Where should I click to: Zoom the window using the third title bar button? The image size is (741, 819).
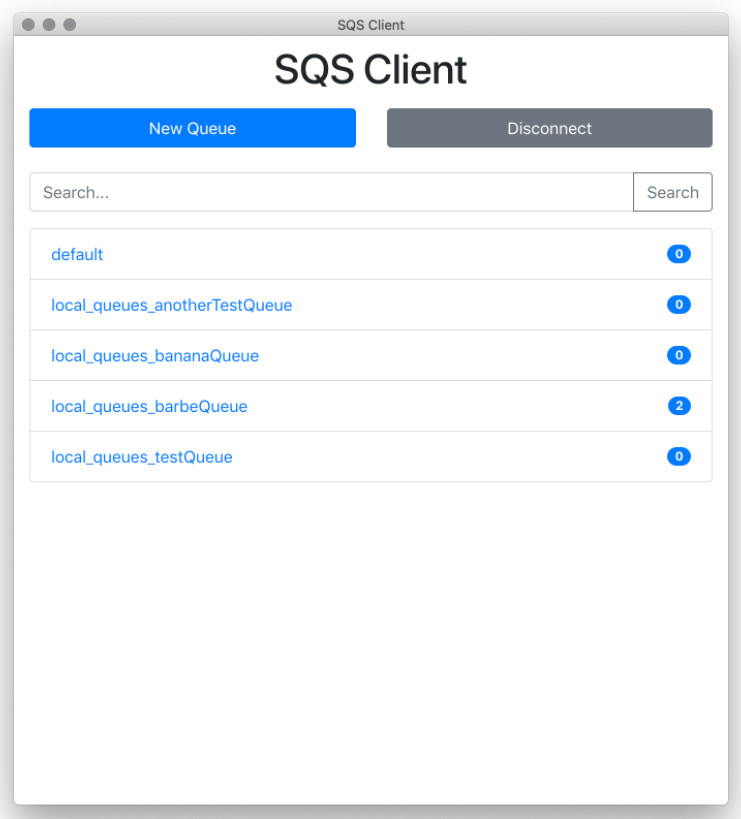(69, 25)
